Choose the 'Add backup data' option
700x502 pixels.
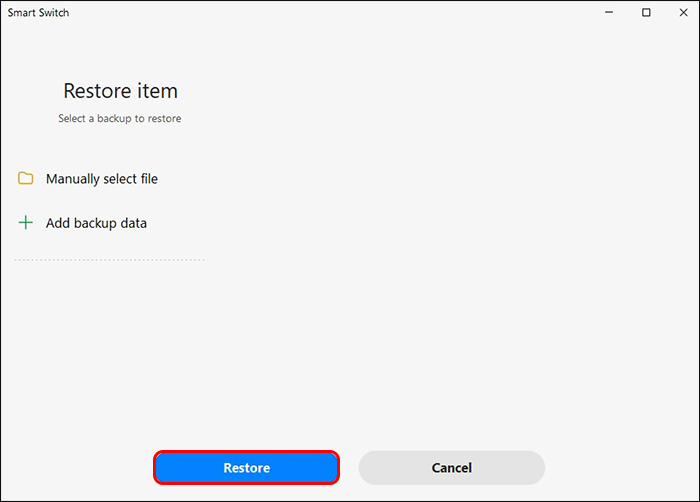(96, 223)
